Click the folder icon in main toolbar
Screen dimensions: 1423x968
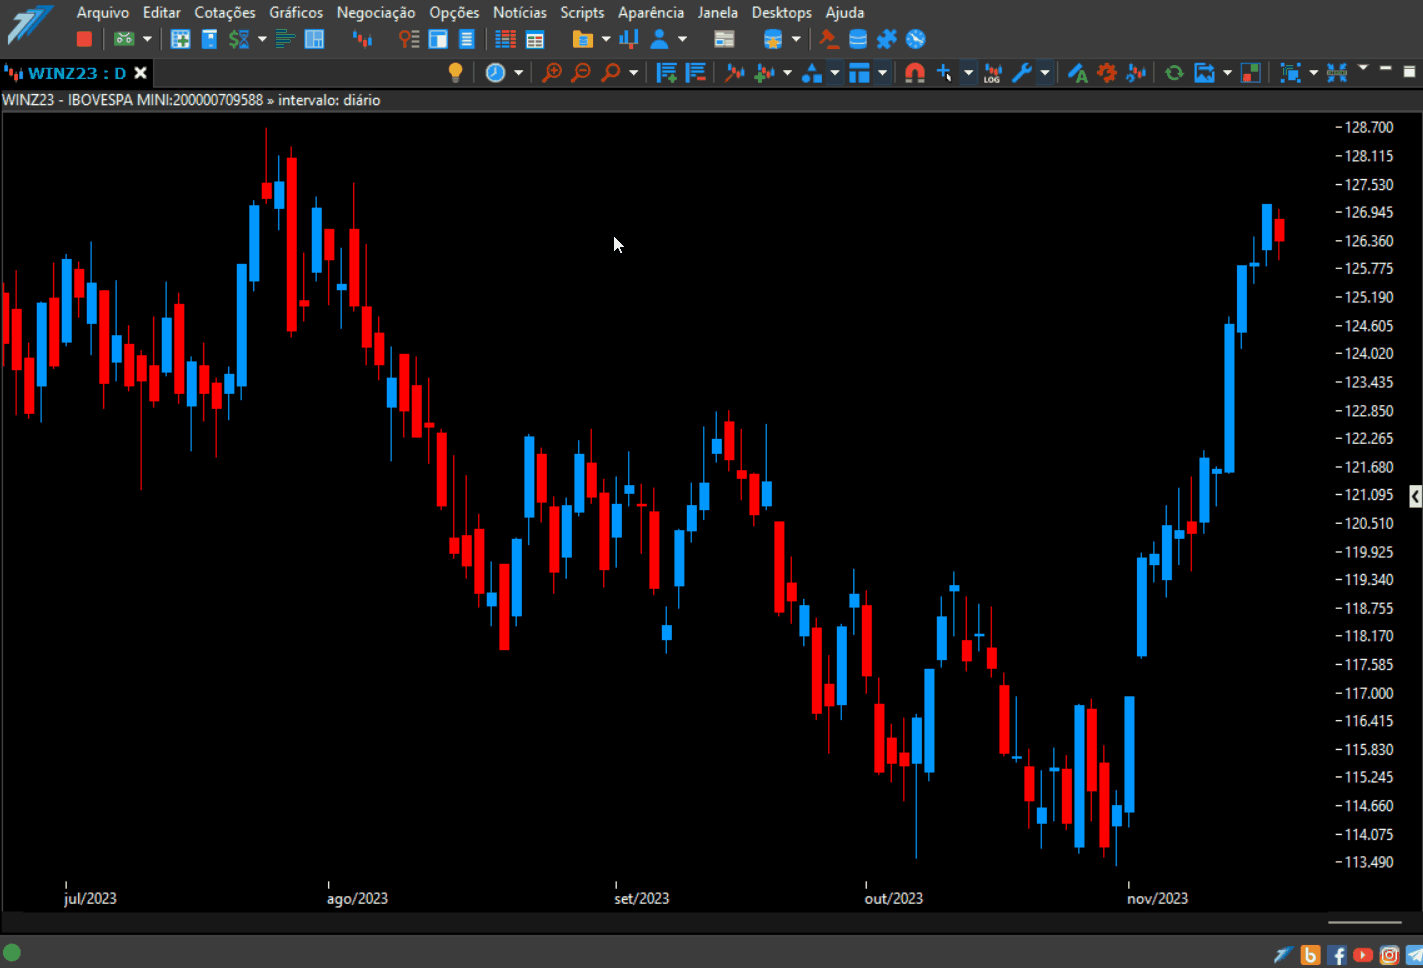583,39
